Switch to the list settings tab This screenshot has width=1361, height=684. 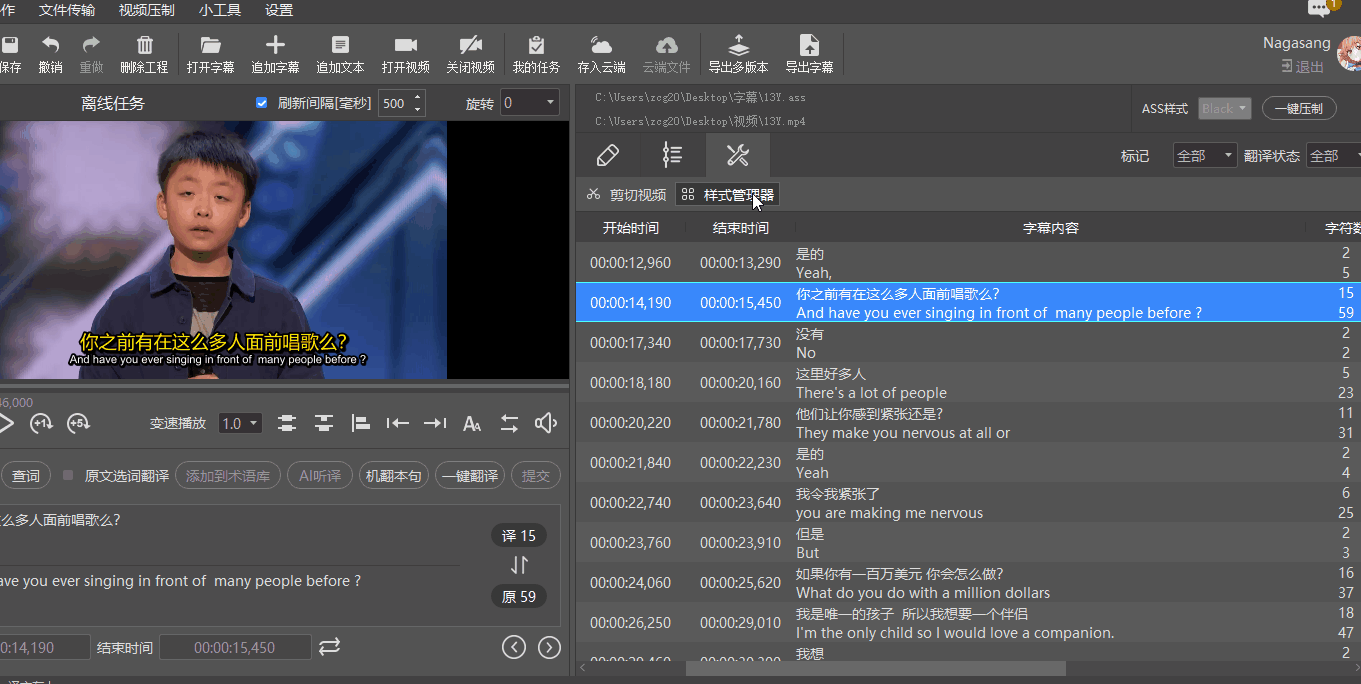point(672,155)
